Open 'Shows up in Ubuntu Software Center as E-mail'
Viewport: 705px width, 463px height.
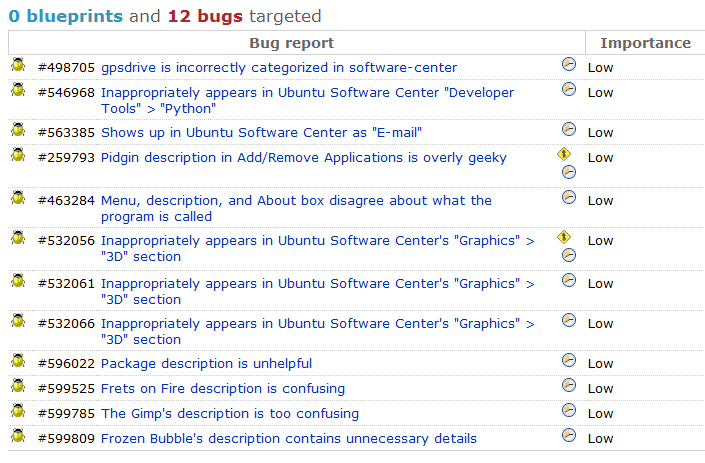click(261, 133)
